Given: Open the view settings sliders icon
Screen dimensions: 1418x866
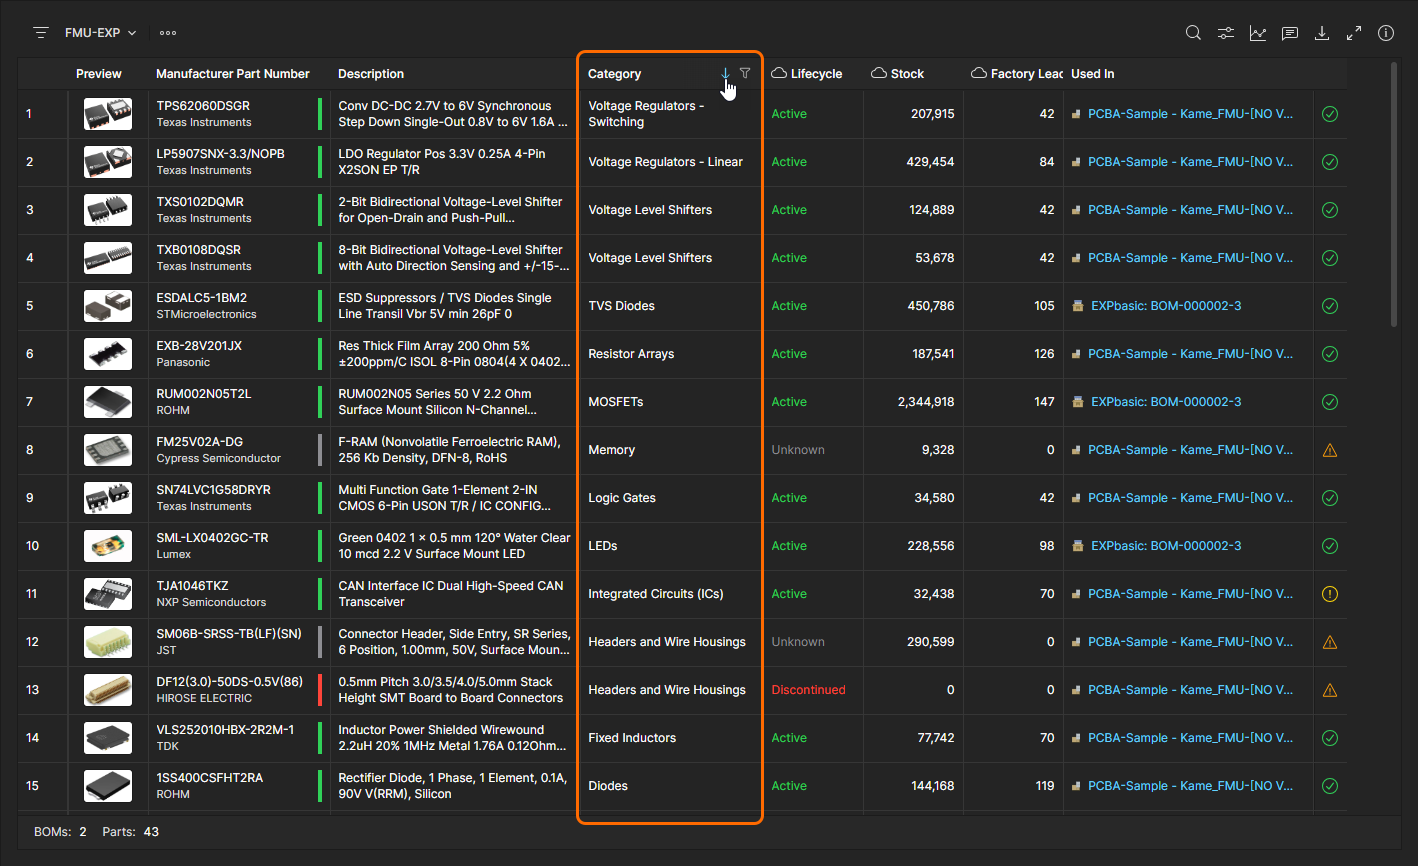Looking at the screenshot, I should click(1225, 33).
